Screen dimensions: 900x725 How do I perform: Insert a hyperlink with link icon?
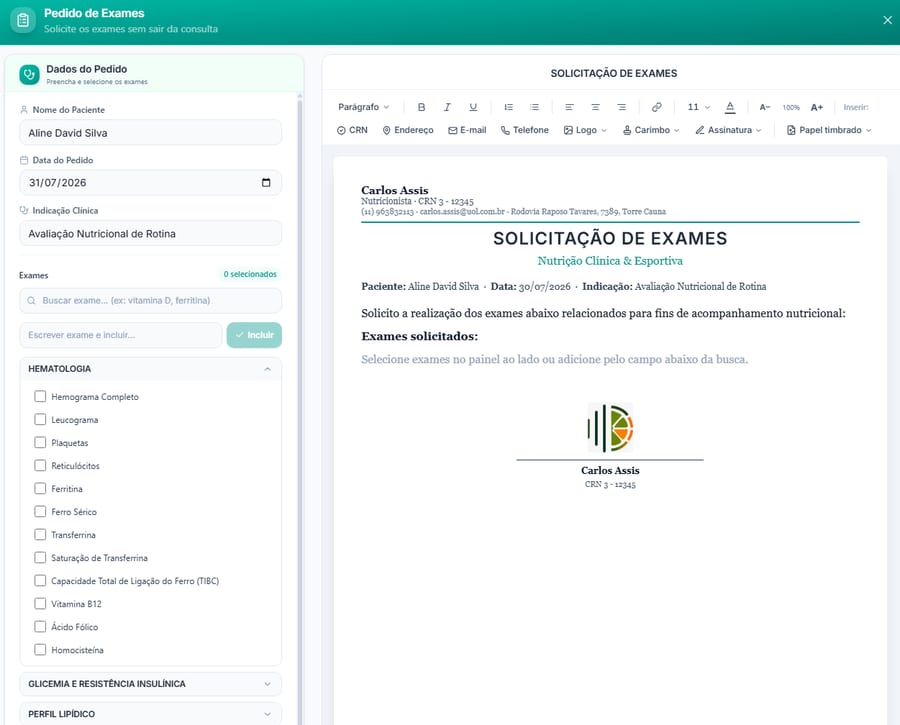657,107
